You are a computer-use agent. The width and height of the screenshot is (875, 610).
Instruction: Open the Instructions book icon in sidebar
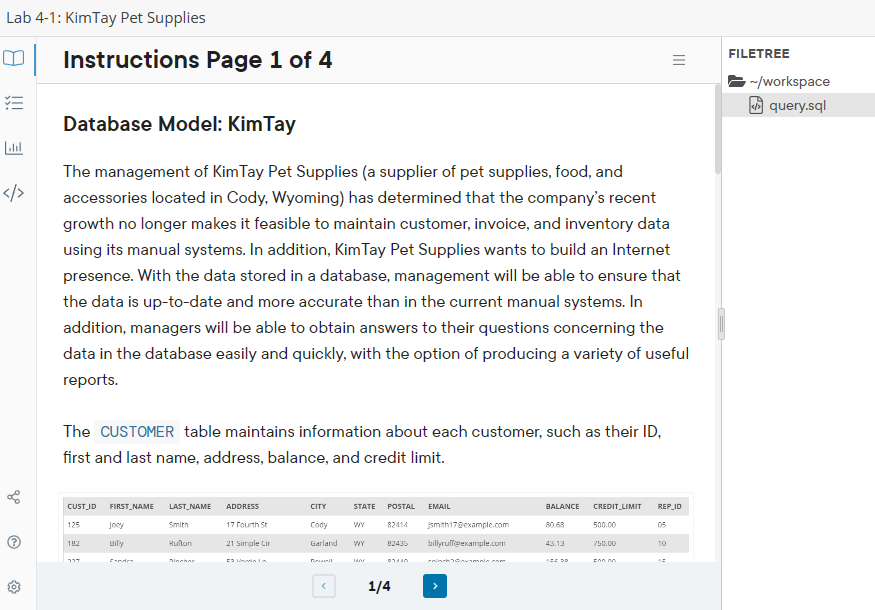14,58
